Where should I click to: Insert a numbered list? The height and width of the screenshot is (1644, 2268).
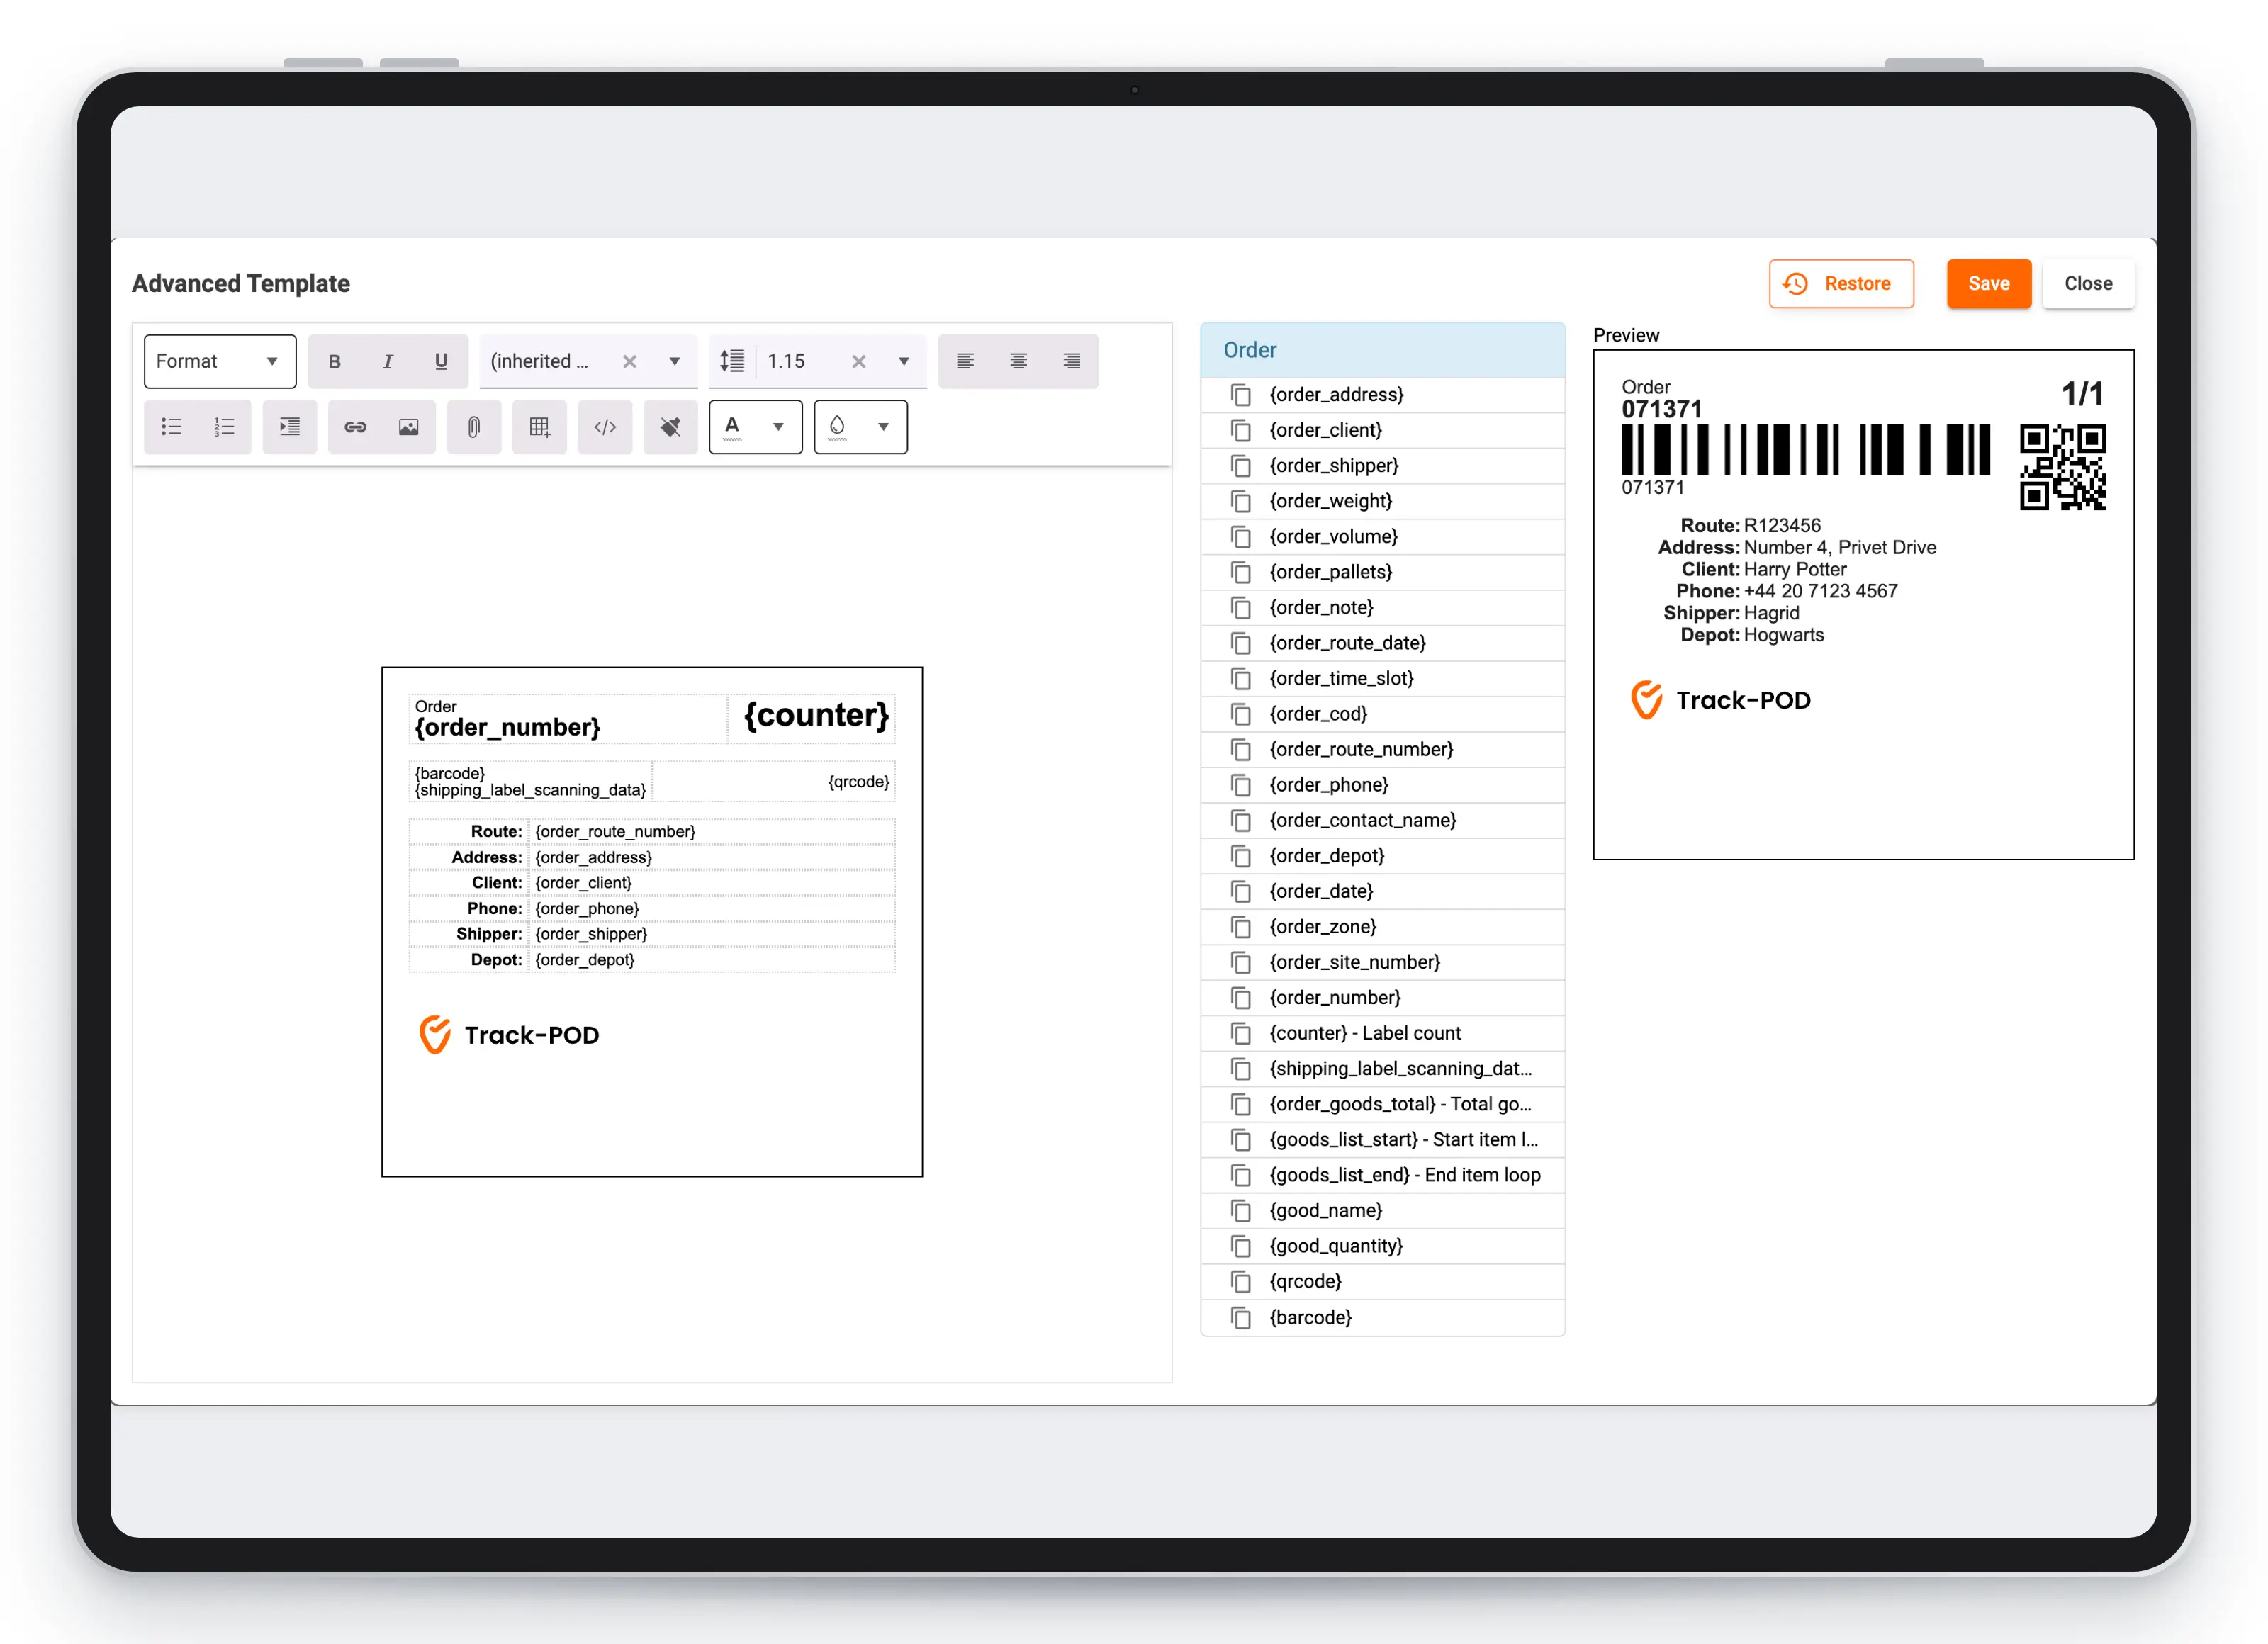224,427
